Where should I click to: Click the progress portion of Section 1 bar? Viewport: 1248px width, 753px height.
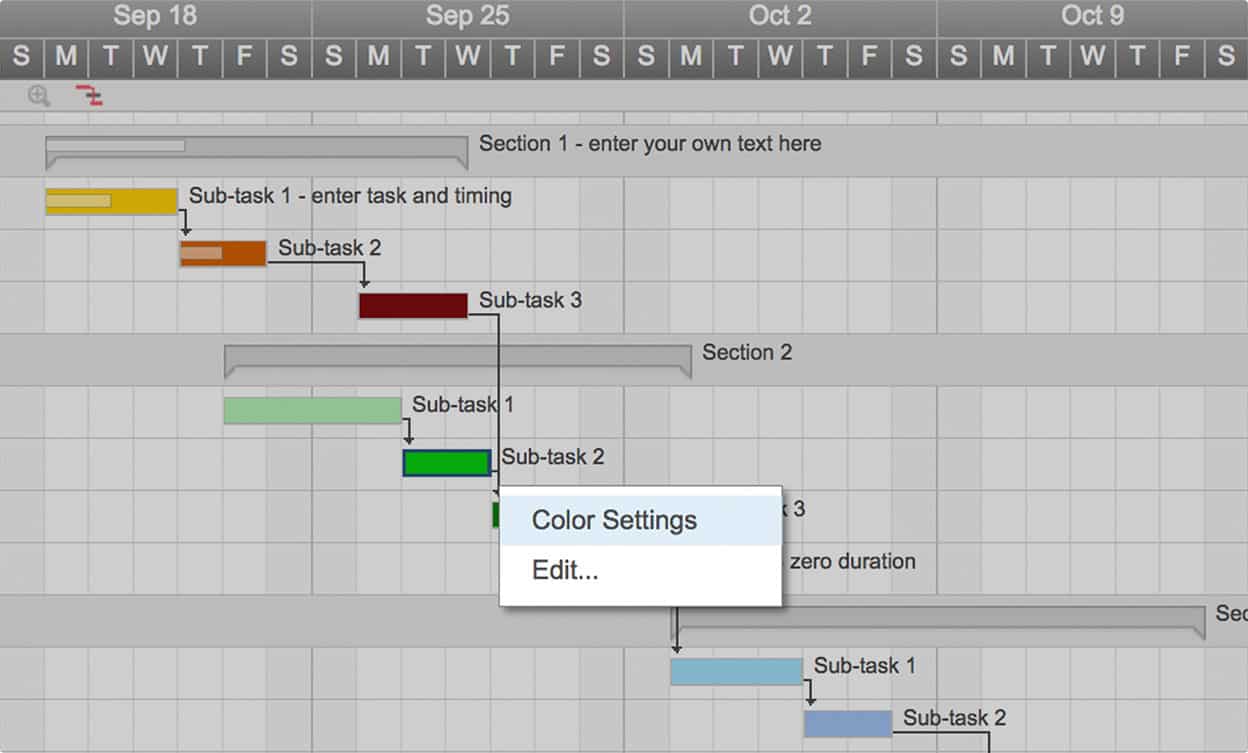tap(115, 146)
